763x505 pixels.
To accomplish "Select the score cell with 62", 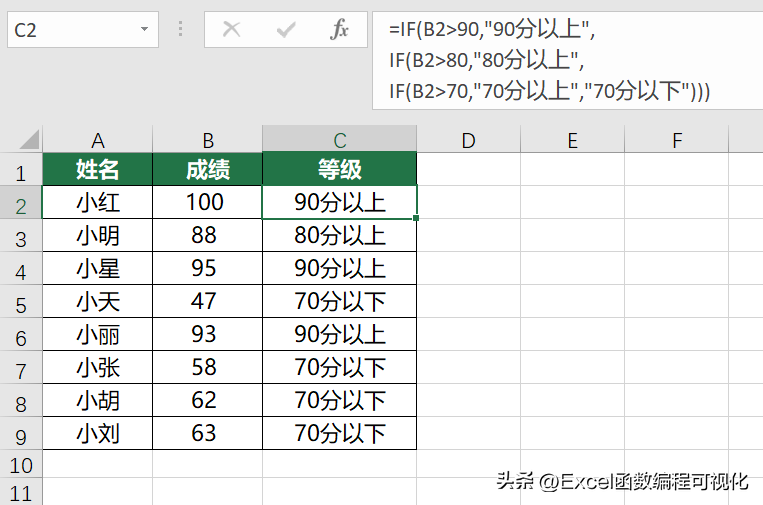I will point(208,400).
